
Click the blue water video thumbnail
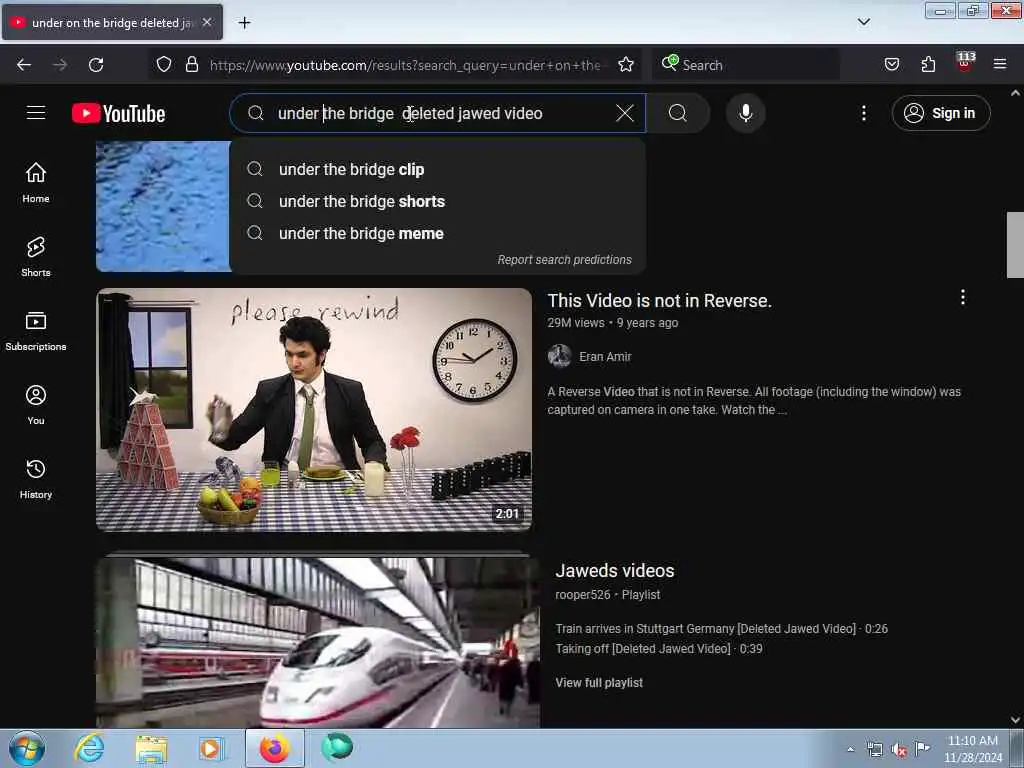click(x=163, y=206)
